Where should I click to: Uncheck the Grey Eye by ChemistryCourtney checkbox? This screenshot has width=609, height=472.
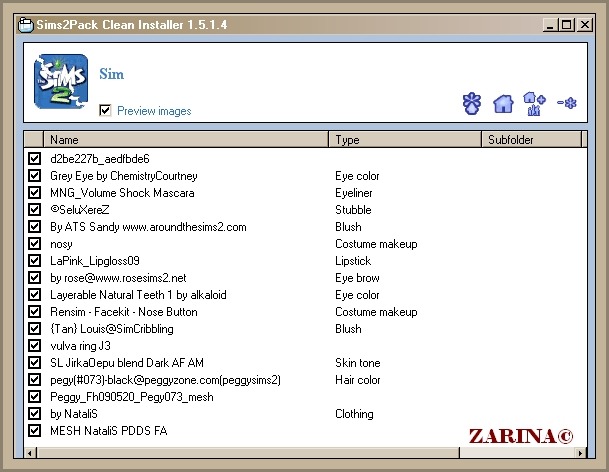pyautogui.click(x=35, y=176)
